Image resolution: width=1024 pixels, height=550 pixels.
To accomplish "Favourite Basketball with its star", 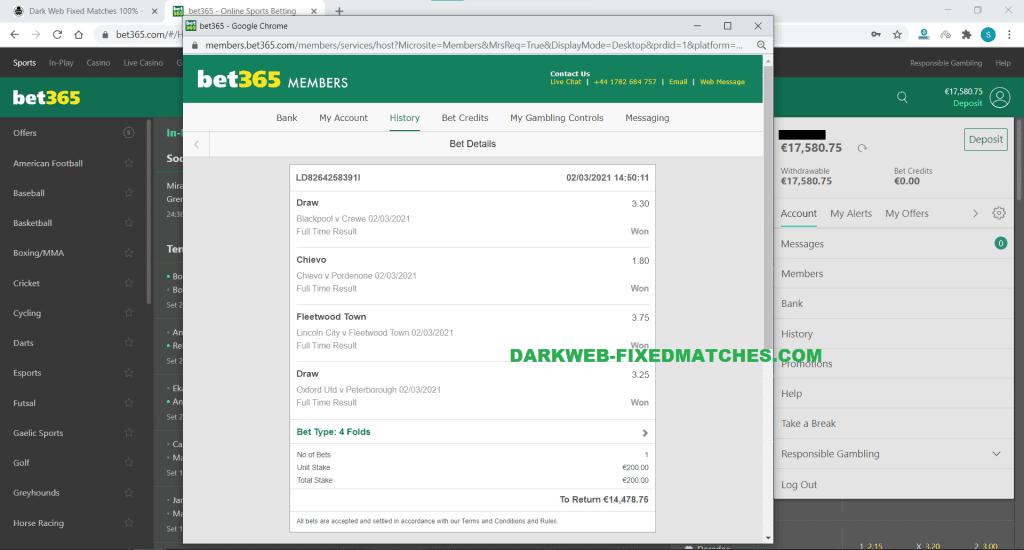I will (x=129, y=223).
